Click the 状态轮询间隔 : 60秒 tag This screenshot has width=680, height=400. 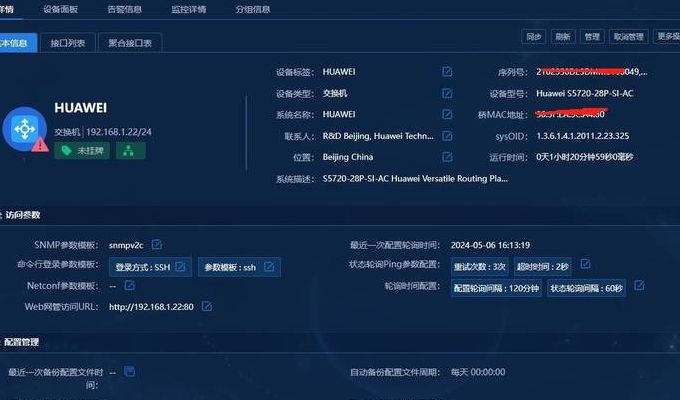point(586,288)
